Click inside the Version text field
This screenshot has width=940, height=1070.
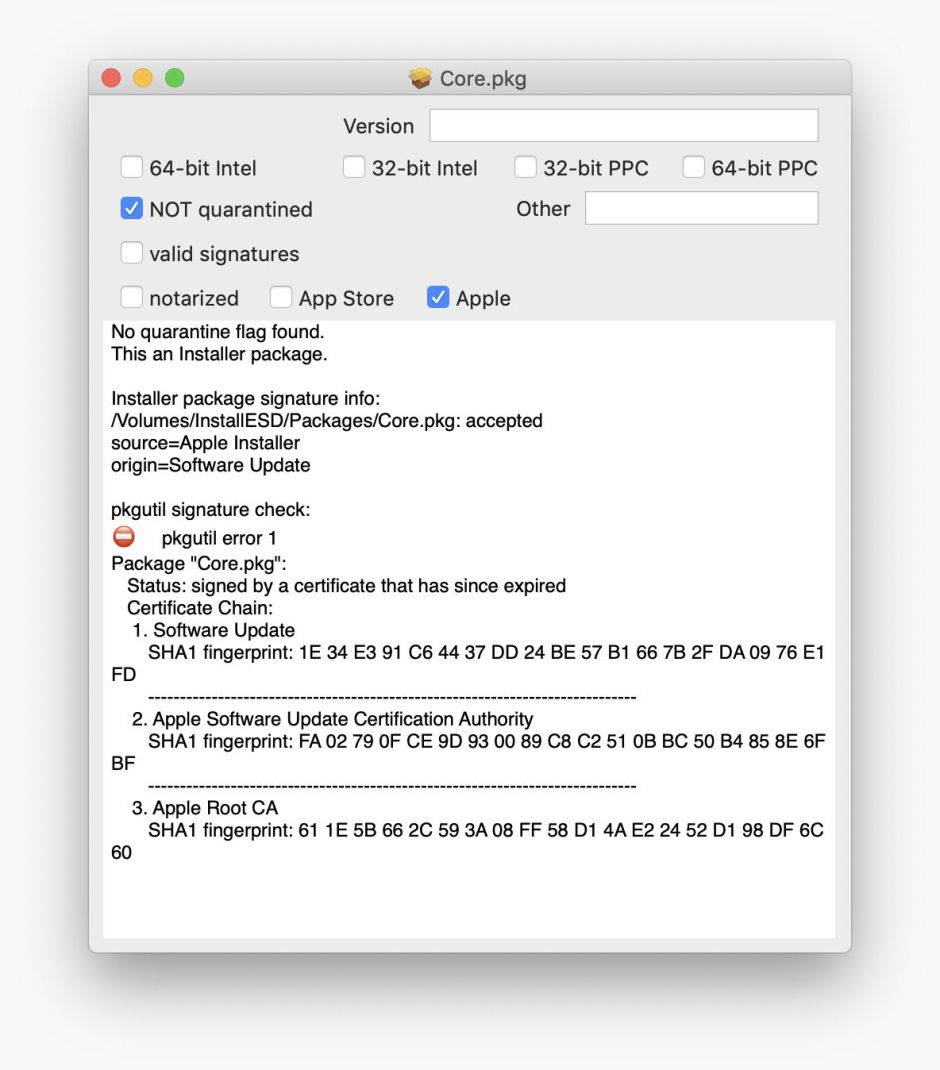[620, 125]
